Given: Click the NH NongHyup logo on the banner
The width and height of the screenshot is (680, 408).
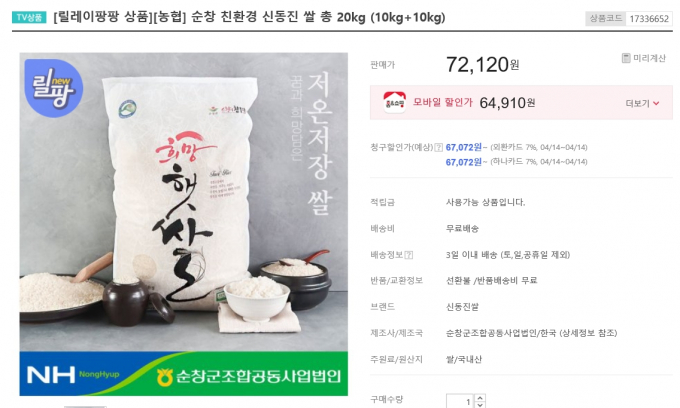Looking at the screenshot, I should (73, 374).
